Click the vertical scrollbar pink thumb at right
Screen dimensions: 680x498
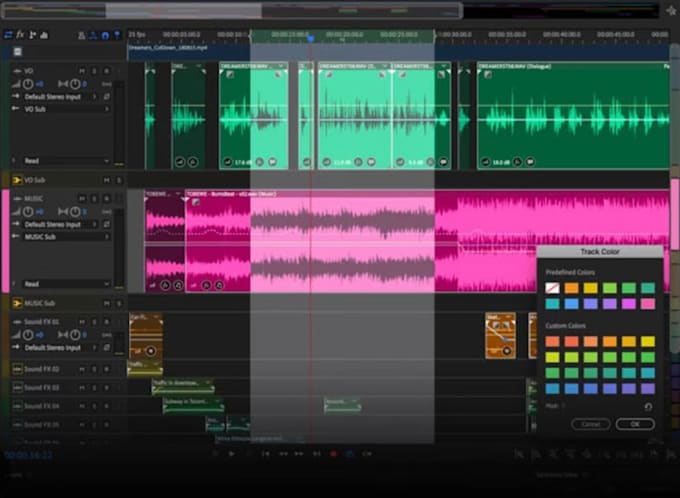675,214
